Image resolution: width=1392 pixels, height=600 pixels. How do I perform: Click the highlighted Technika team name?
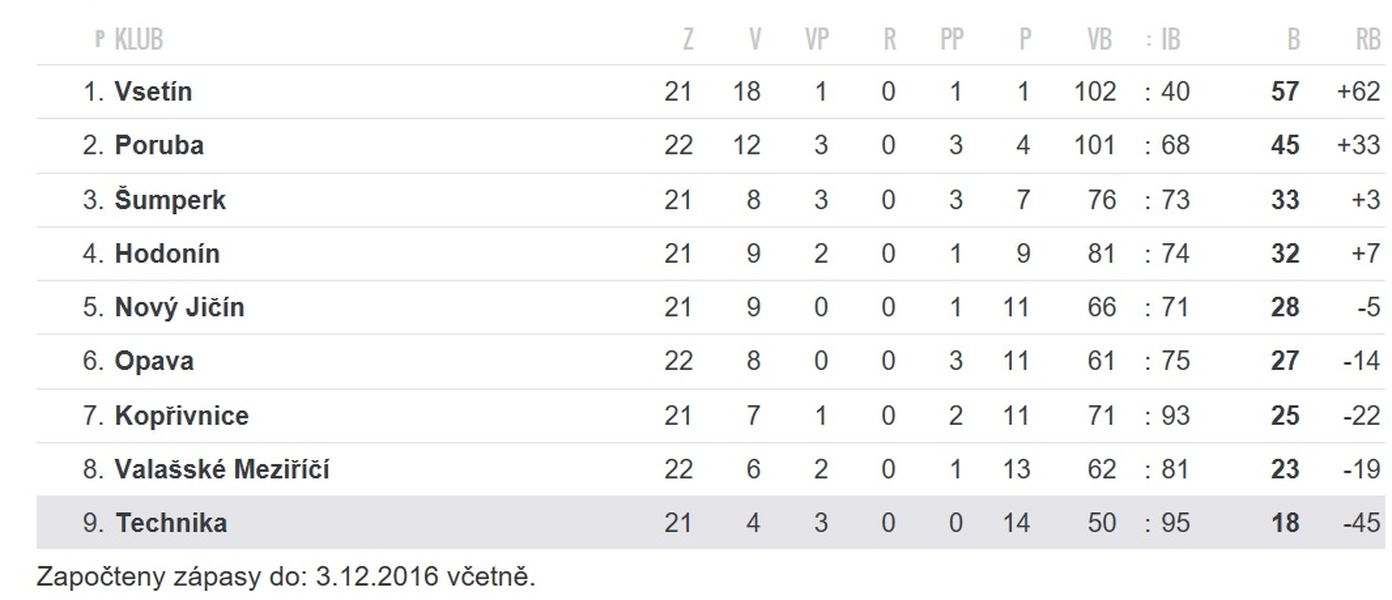pos(171,523)
